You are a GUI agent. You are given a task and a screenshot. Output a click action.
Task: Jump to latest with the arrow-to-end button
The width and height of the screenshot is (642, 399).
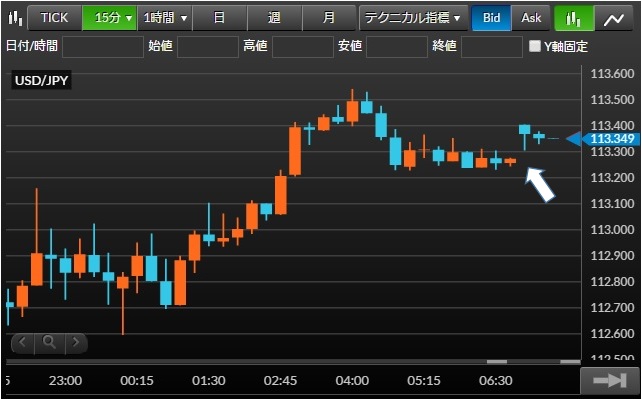(x=610, y=381)
